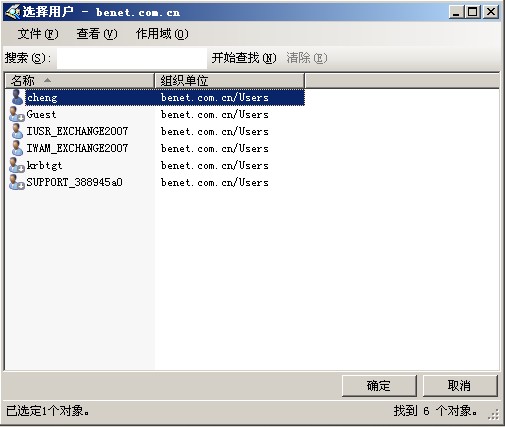Click the user icon beside cheng
The image size is (505, 427).
pos(17,97)
